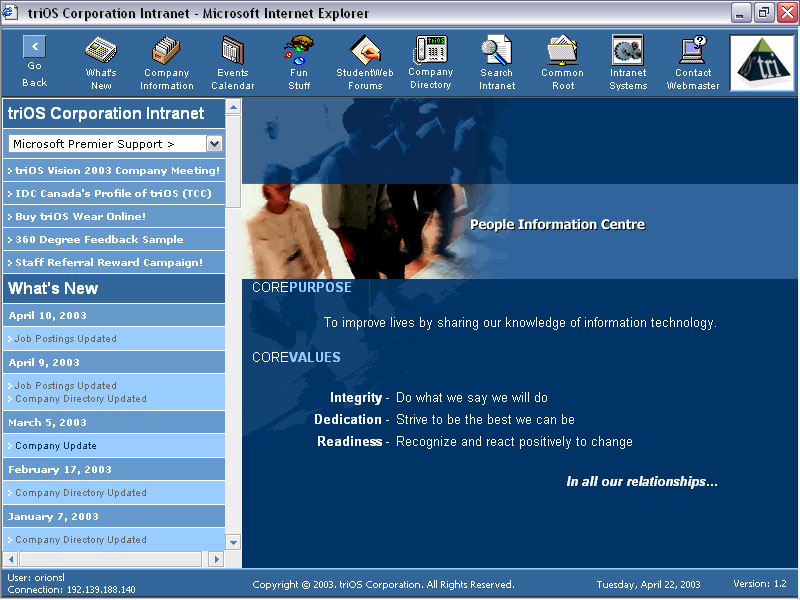Click the Search Intranet magnifier icon
This screenshot has width=800, height=600.
click(x=497, y=60)
